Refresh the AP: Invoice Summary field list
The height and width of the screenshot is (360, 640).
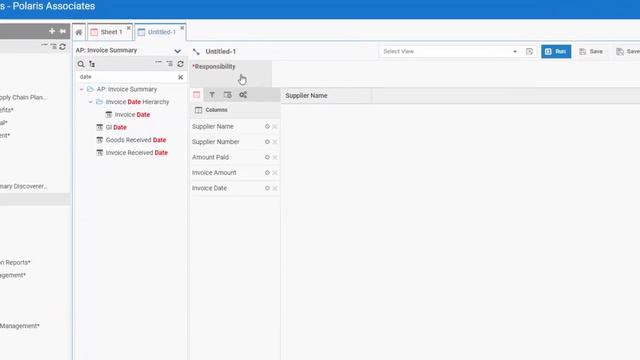(180, 64)
